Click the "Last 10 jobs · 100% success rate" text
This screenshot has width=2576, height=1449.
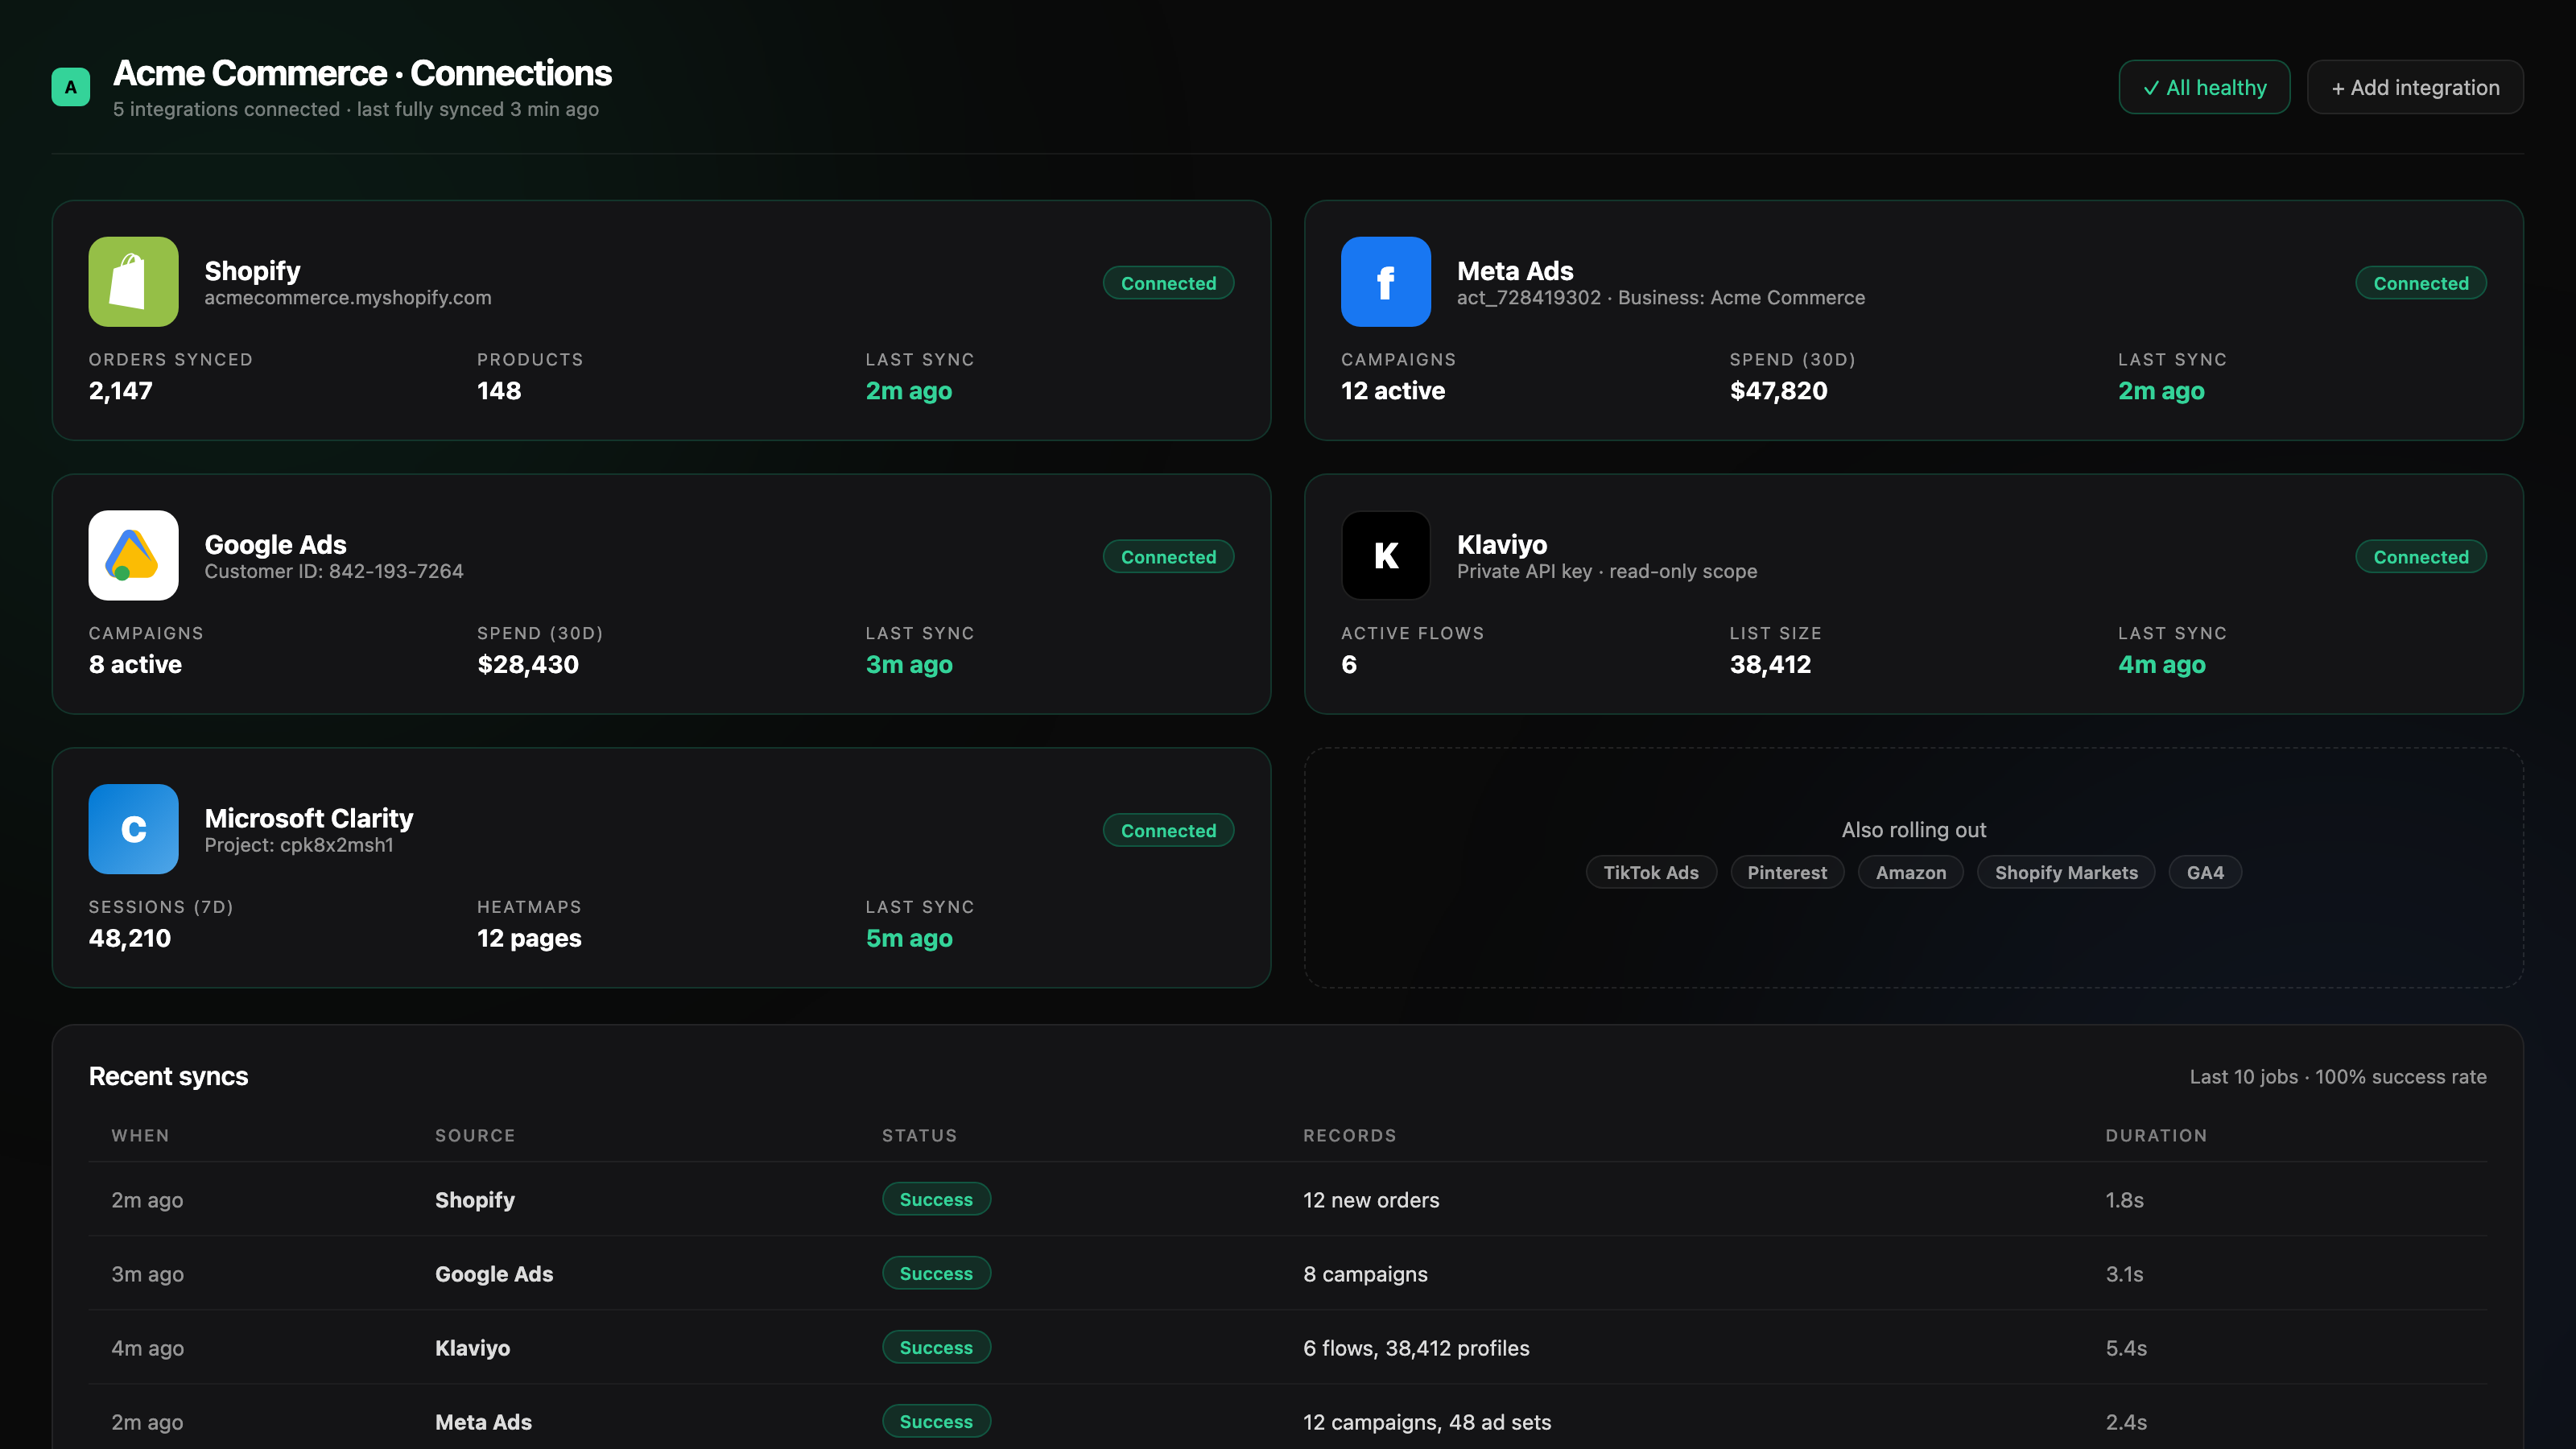[x=2338, y=1077]
